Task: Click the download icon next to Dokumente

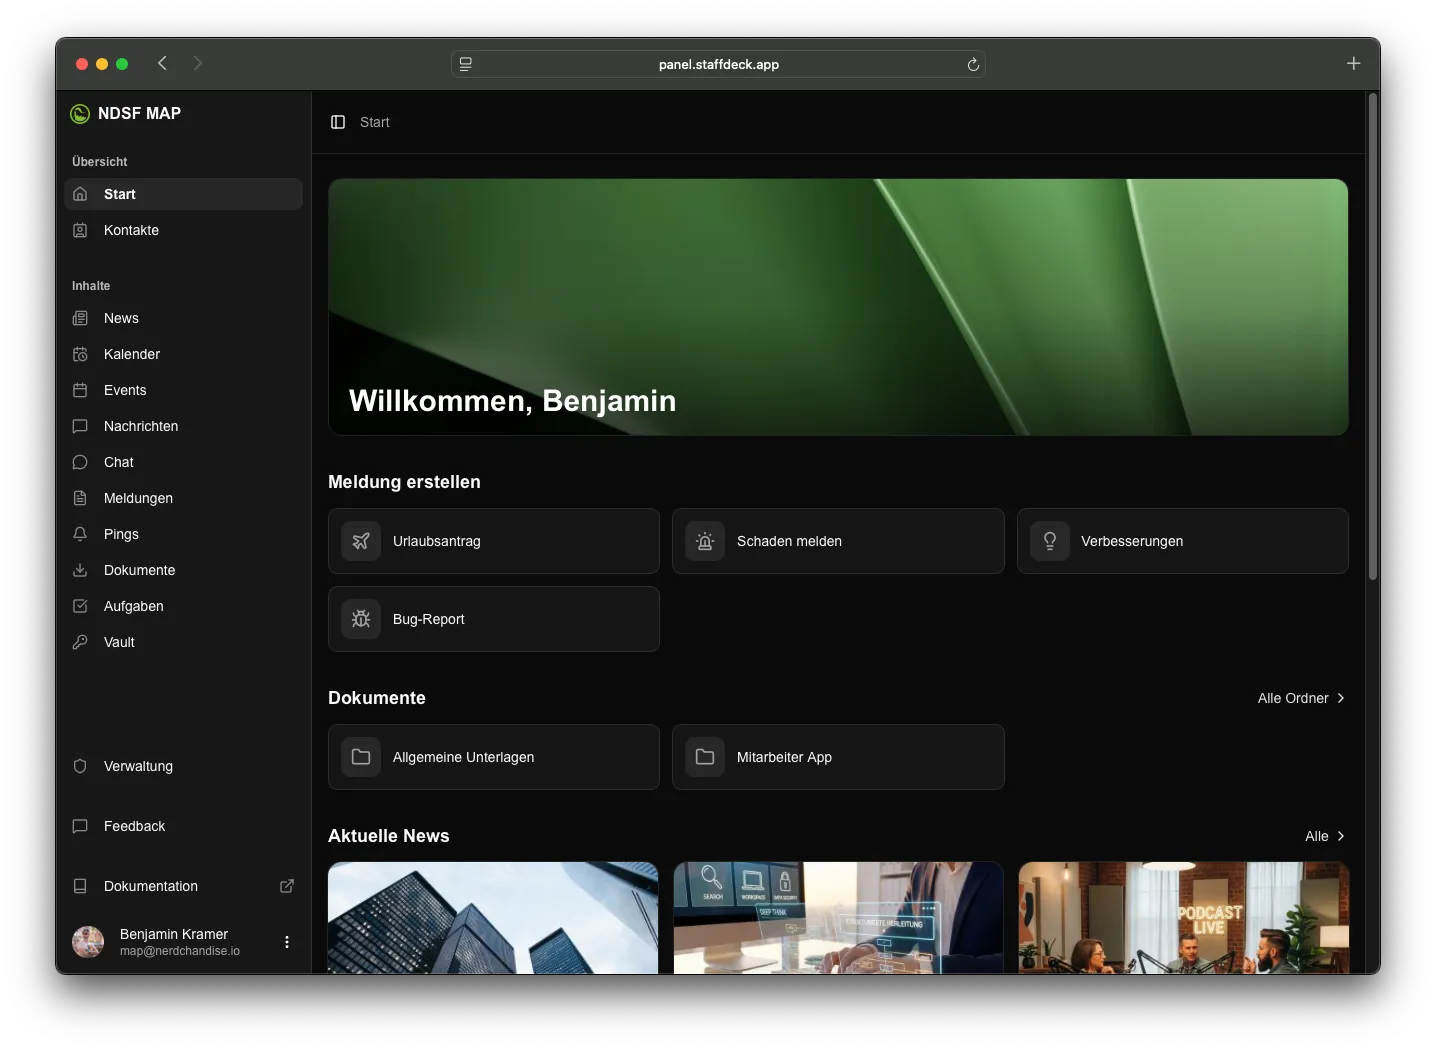Action: coord(80,570)
